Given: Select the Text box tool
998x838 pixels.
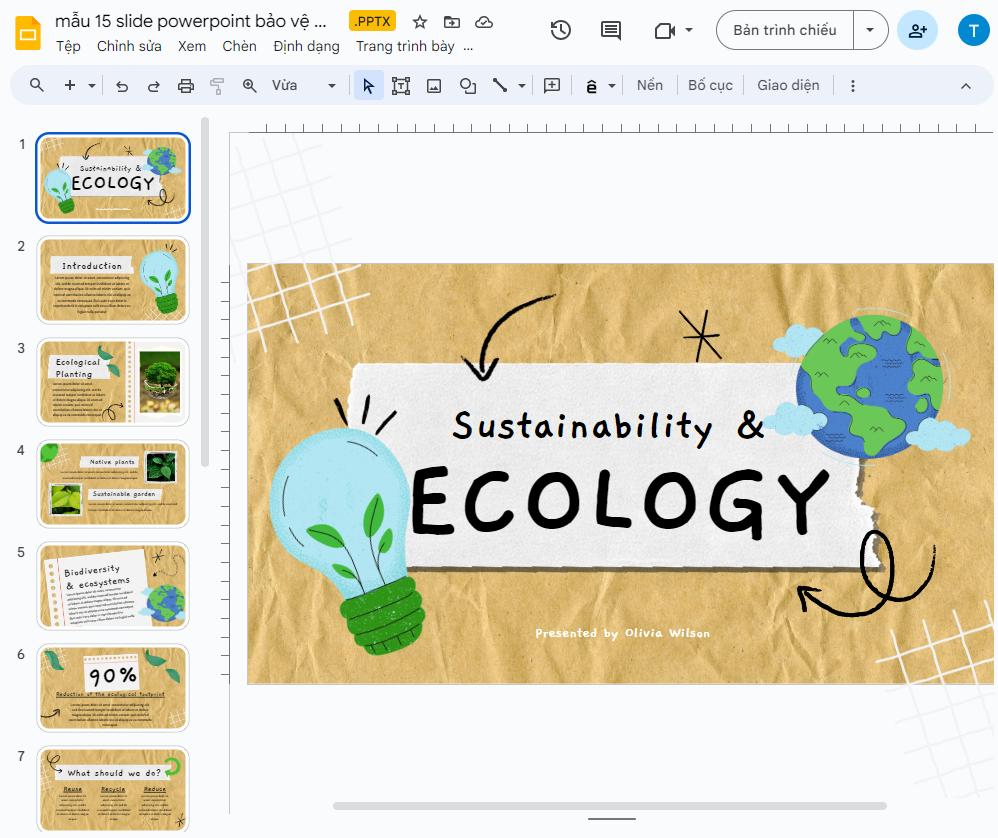Looking at the screenshot, I should (401, 85).
